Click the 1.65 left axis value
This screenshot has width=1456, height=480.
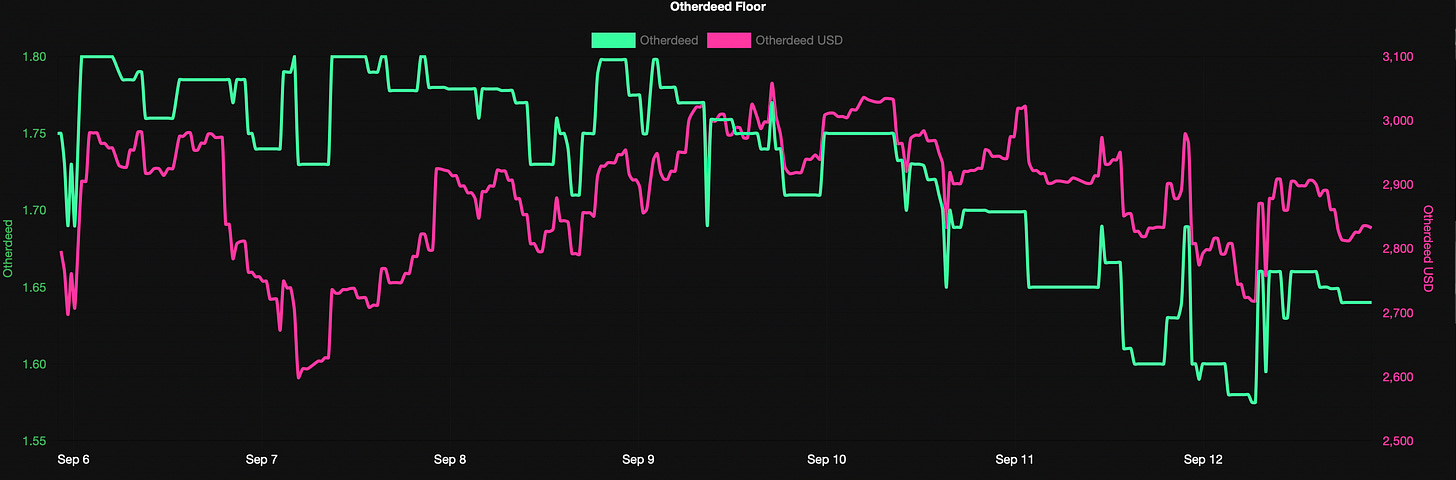tap(34, 288)
